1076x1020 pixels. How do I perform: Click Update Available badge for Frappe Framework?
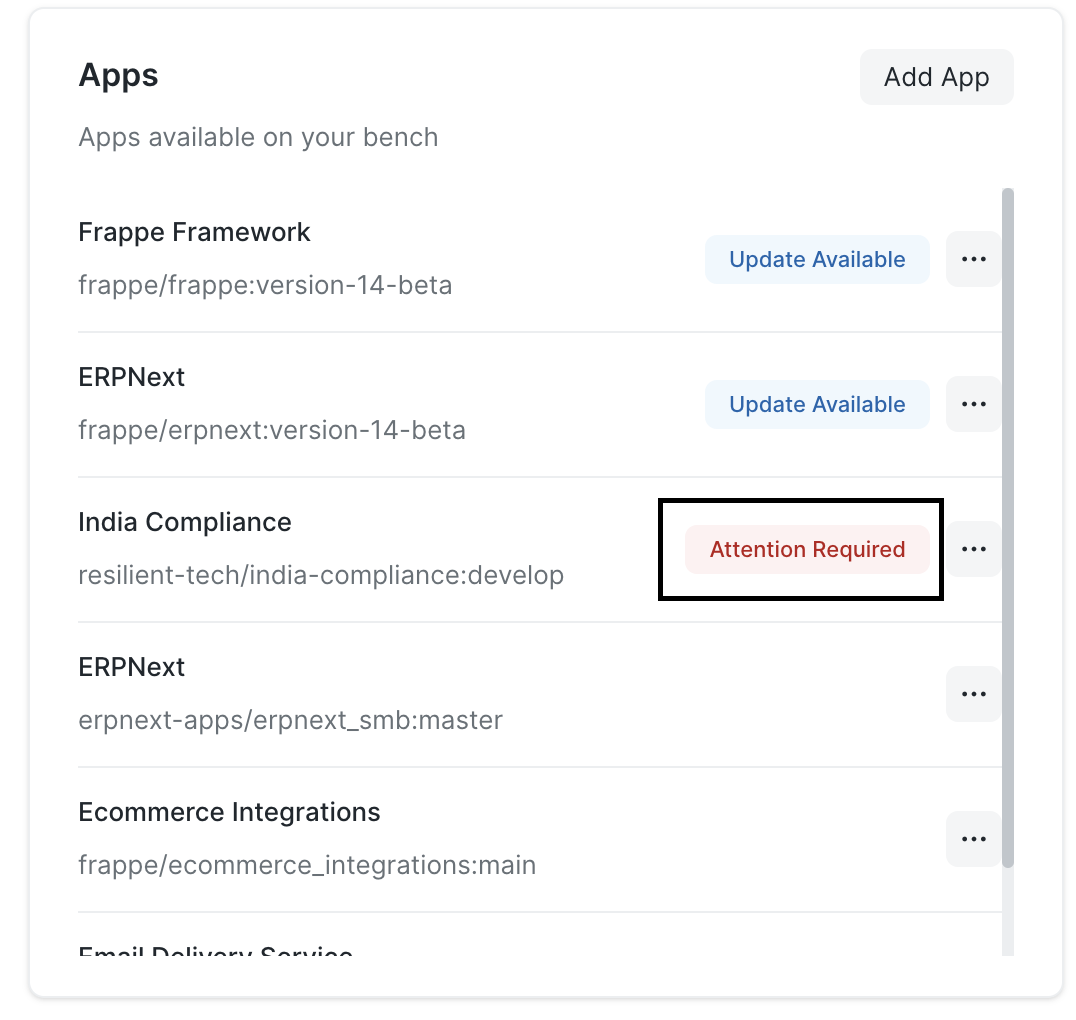(x=817, y=260)
